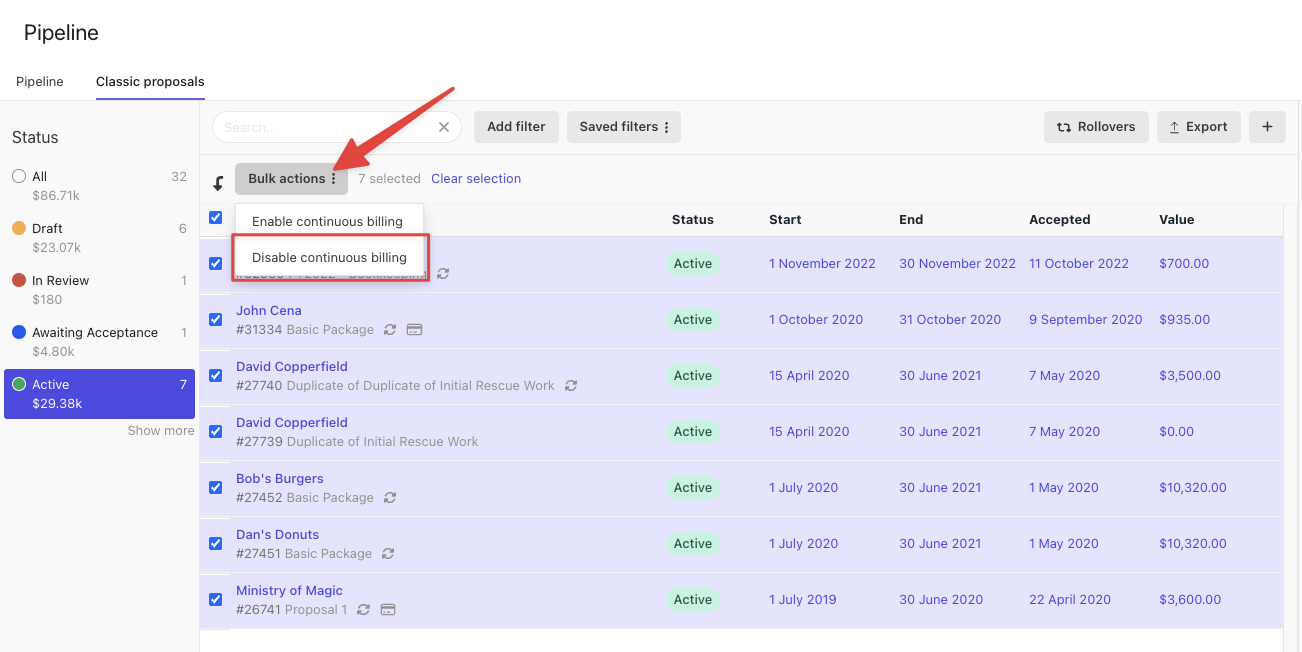Click the credit card icon for Ministry of Magic
The width and height of the screenshot is (1302, 652).
pyautogui.click(x=388, y=610)
